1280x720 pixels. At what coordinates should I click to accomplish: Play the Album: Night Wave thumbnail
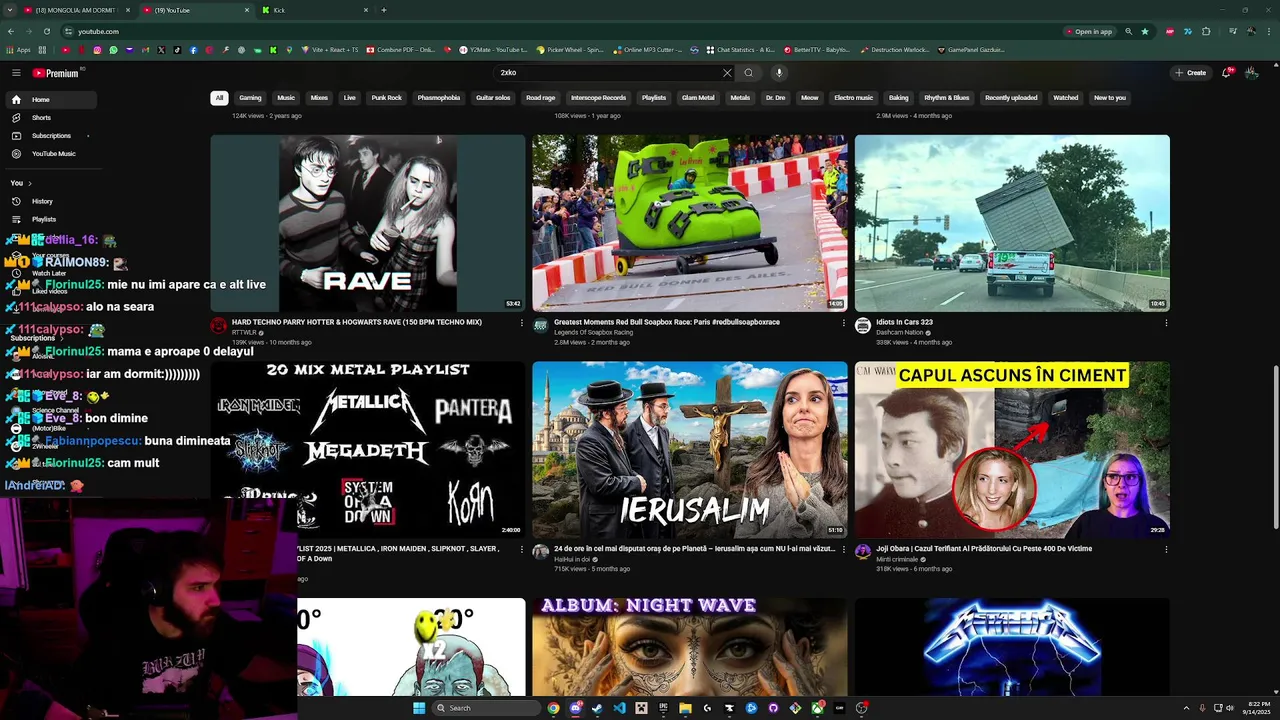(x=689, y=646)
